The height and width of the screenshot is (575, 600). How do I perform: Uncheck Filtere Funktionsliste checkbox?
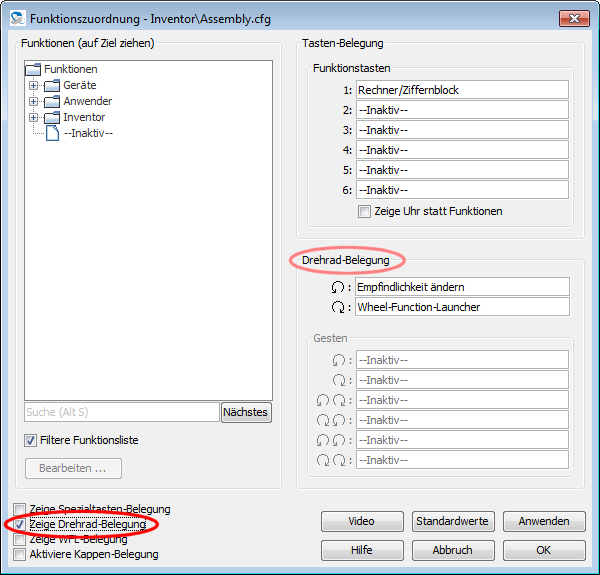[x=31, y=440]
